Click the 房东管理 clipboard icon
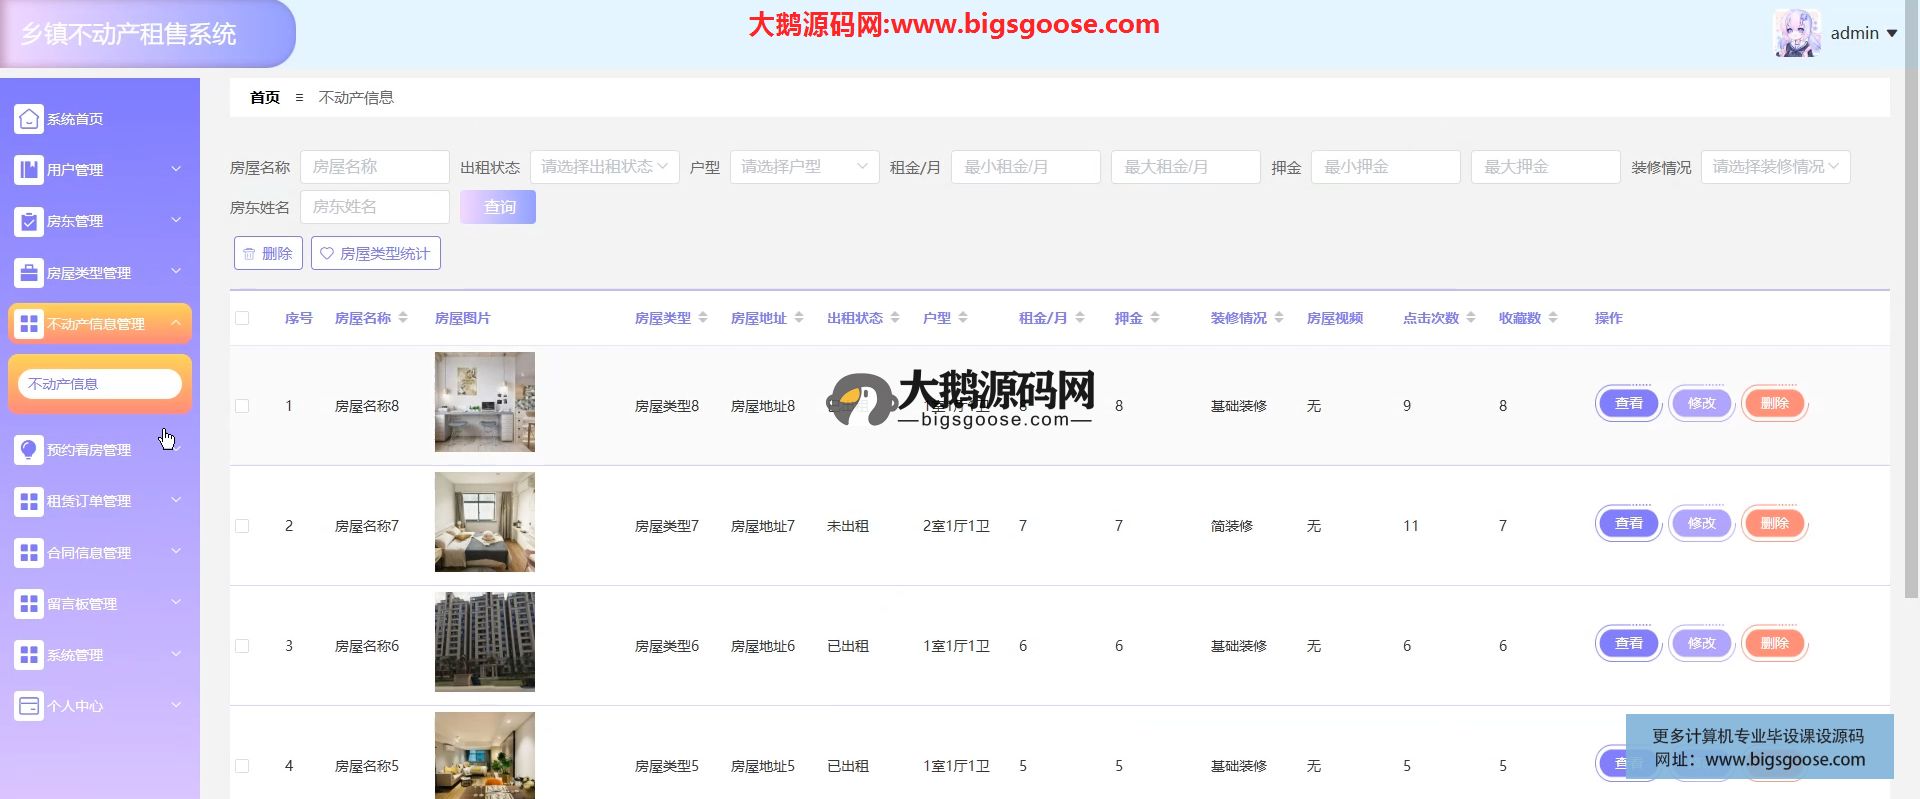Image resolution: width=1920 pixels, height=799 pixels. (x=29, y=221)
